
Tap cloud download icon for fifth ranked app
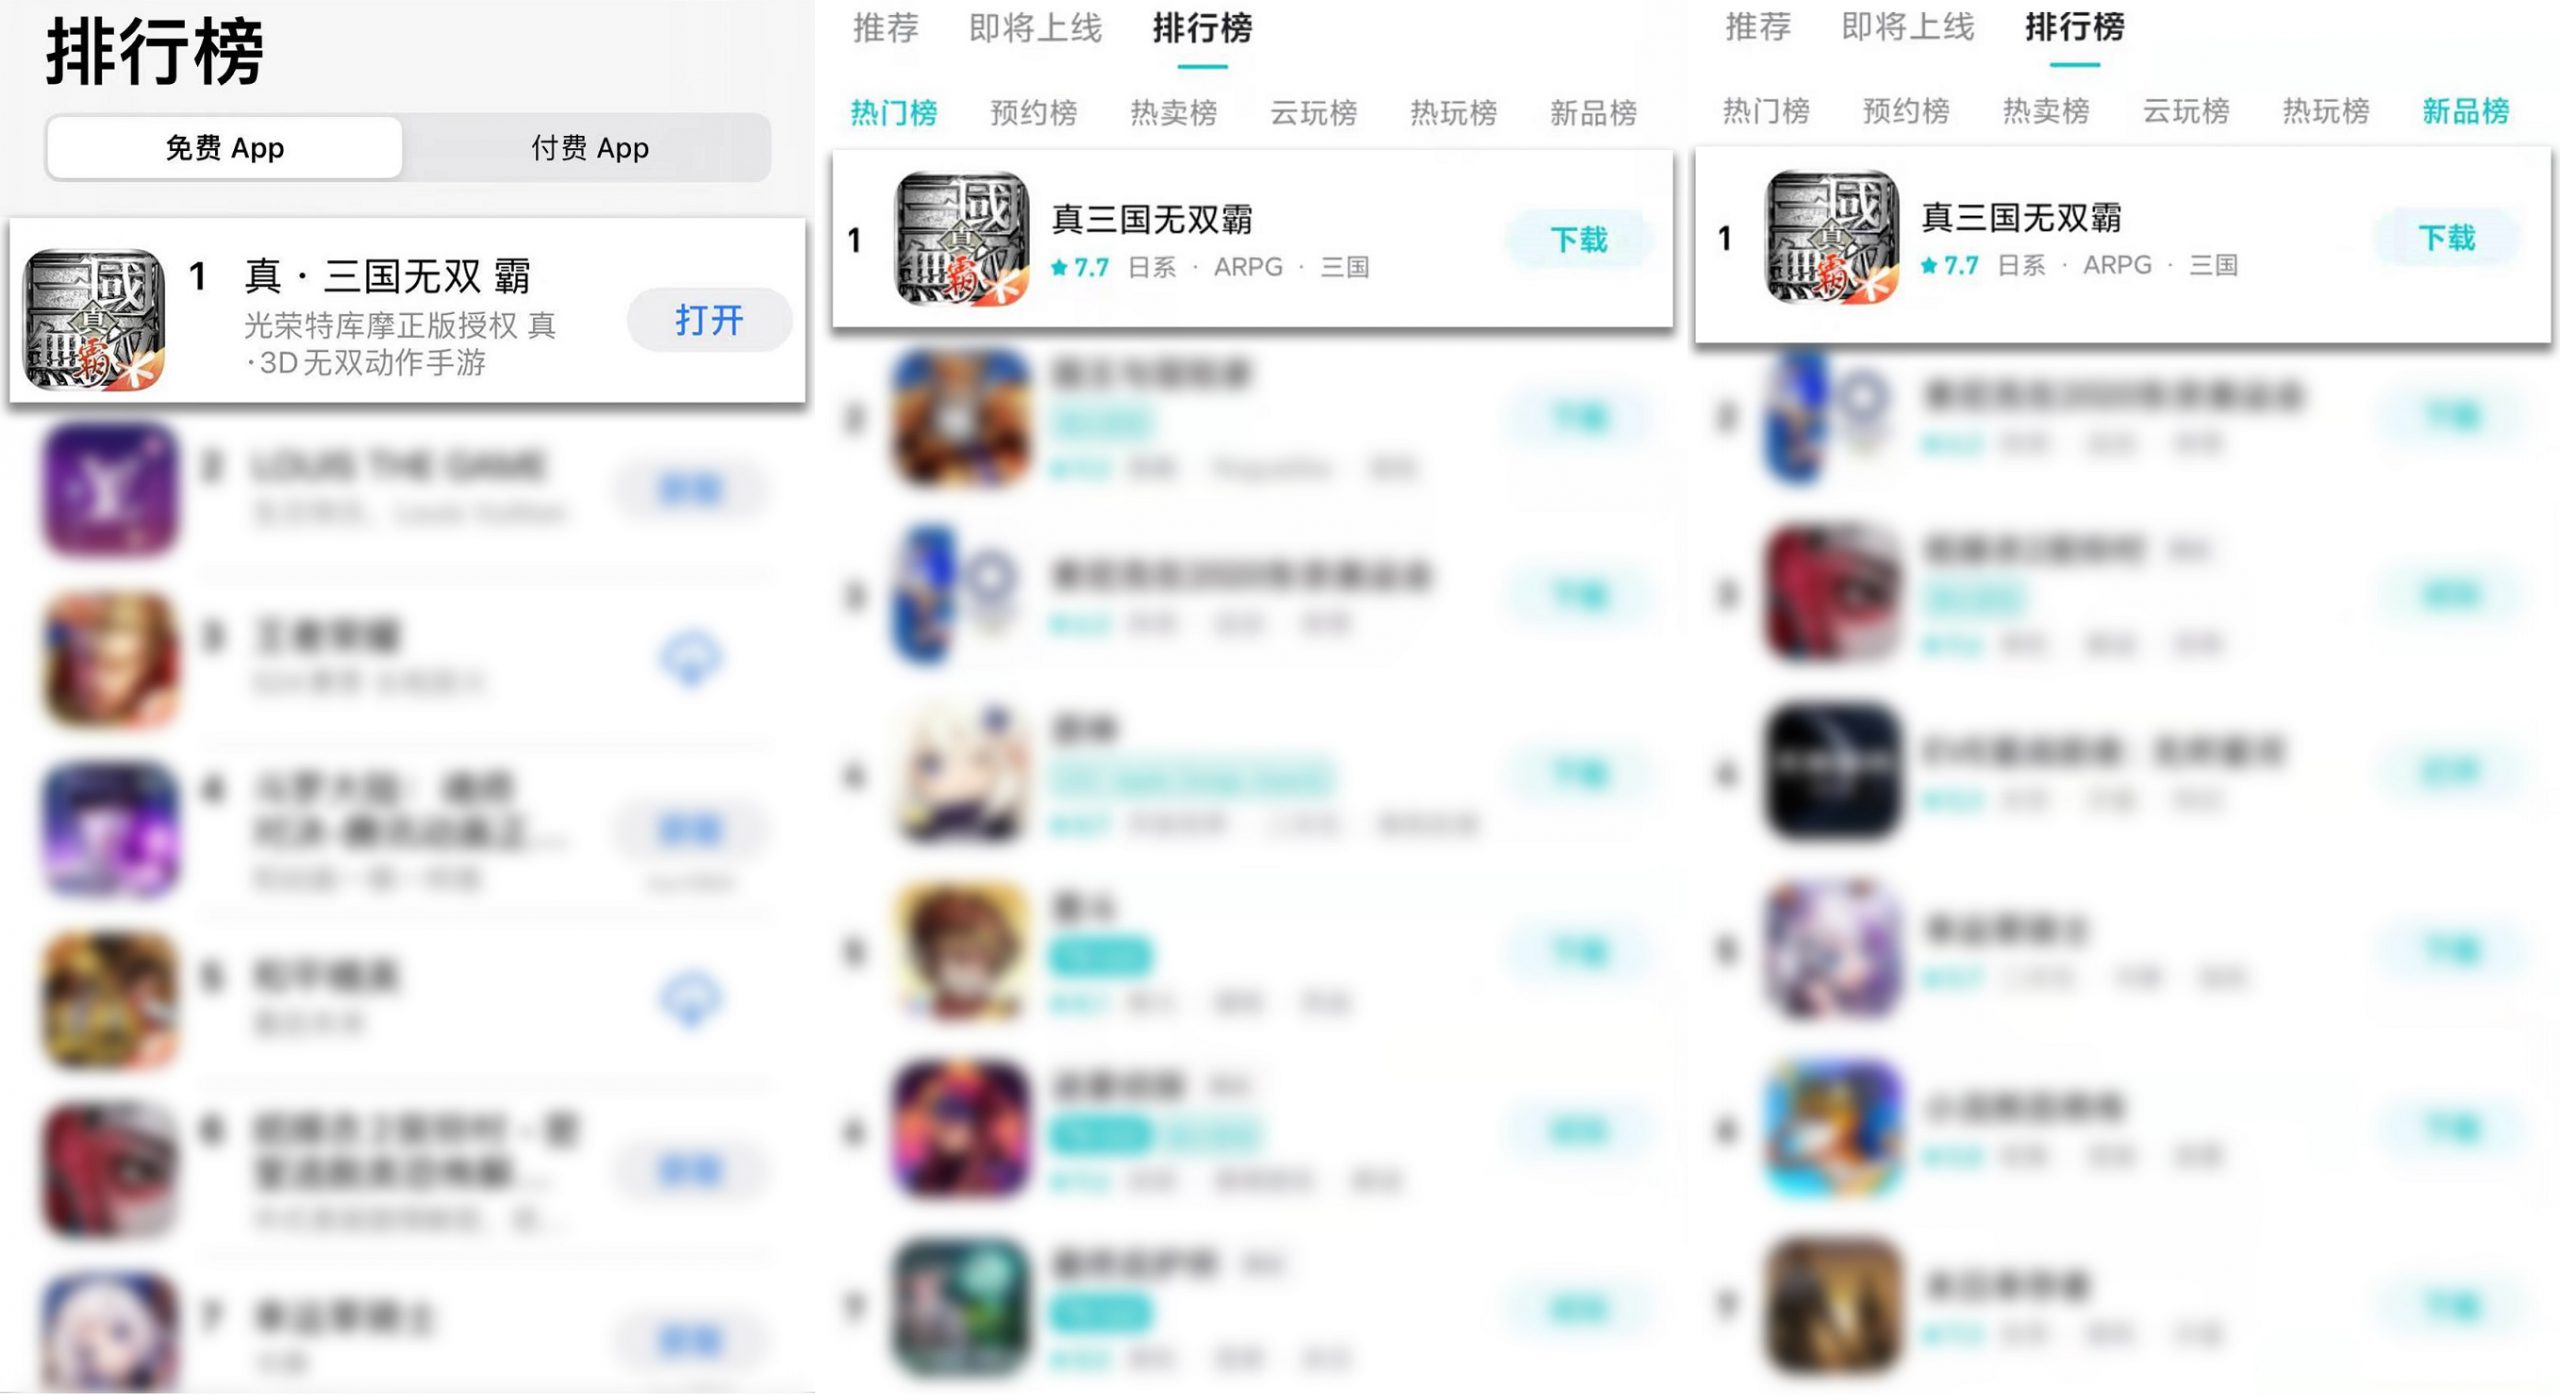pyautogui.click(x=691, y=997)
